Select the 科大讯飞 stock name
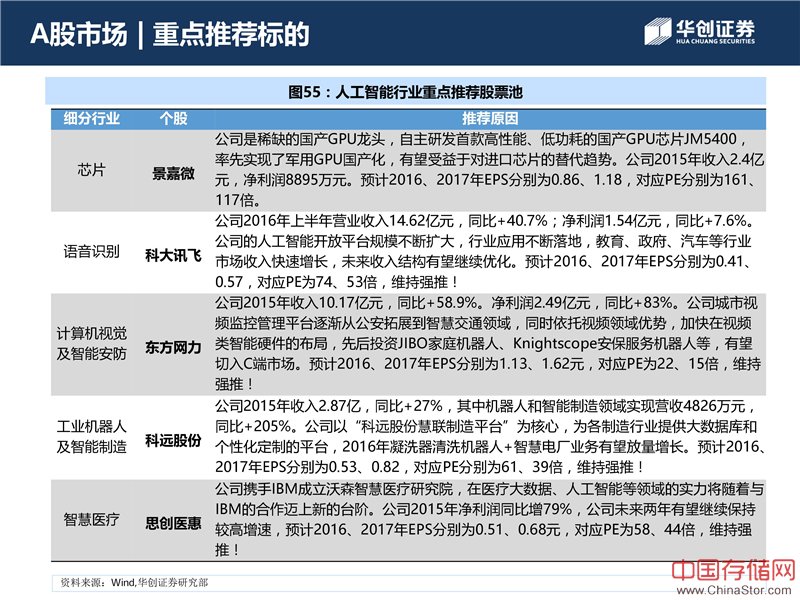 [173, 256]
